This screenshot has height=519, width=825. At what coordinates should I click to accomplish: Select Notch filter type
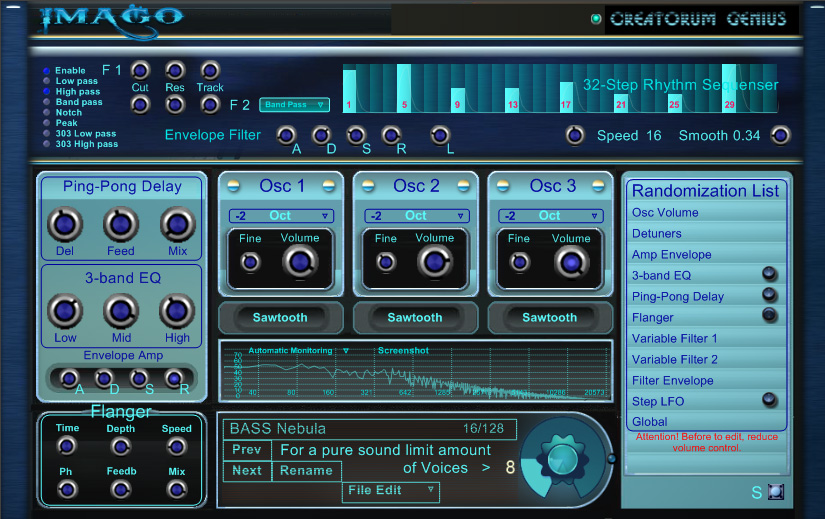47,113
